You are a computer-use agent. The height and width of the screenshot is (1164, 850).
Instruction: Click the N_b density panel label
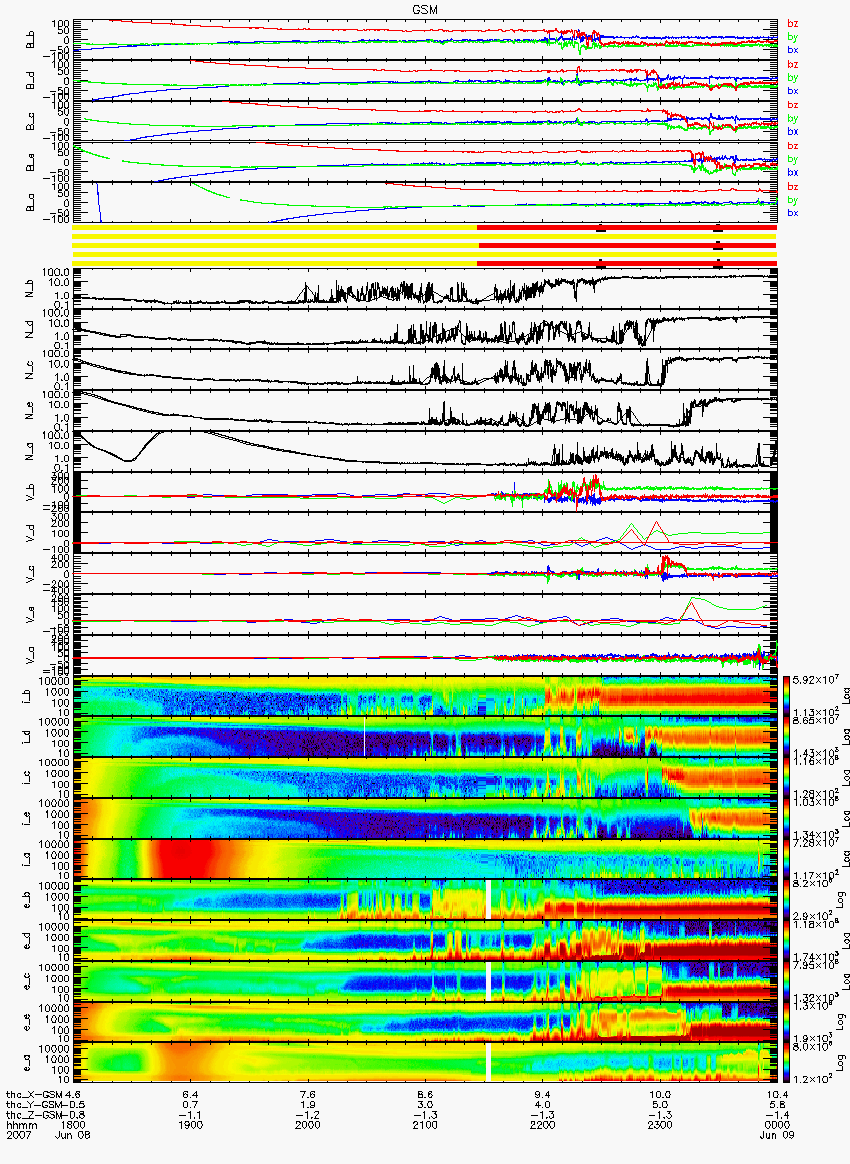pyautogui.click(x=30, y=288)
